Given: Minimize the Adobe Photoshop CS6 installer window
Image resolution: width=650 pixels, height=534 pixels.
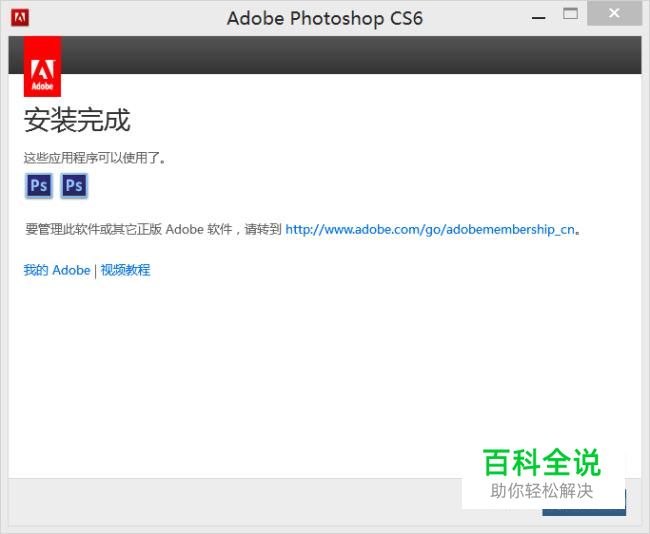Looking at the screenshot, I should (x=538, y=18).
